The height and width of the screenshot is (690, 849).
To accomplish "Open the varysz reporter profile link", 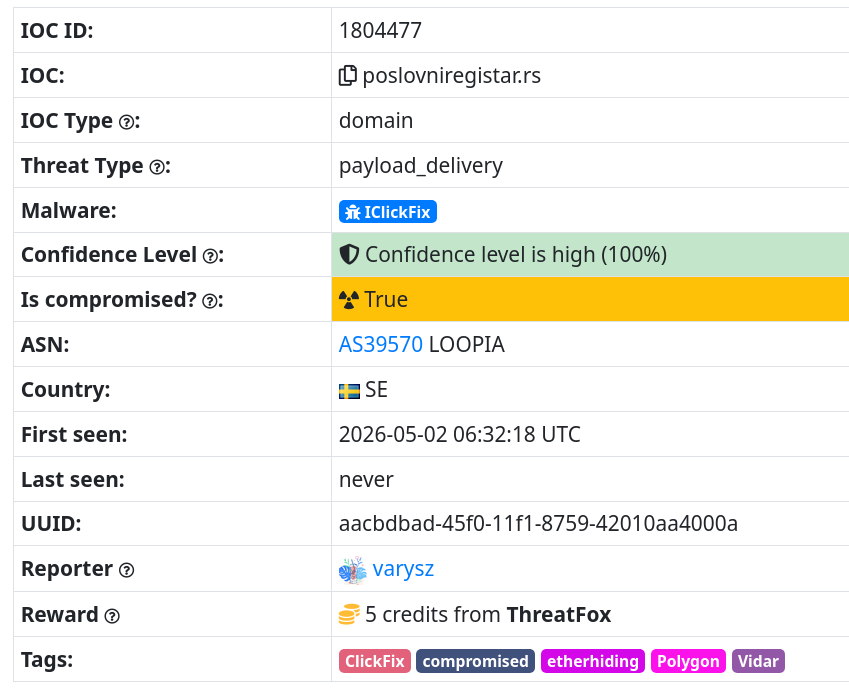I will [403, 569].
